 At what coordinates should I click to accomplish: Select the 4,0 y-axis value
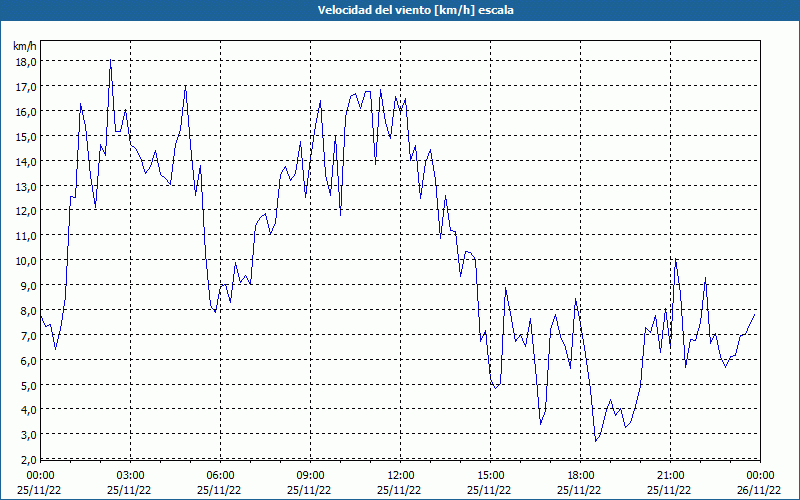point(29,410)
